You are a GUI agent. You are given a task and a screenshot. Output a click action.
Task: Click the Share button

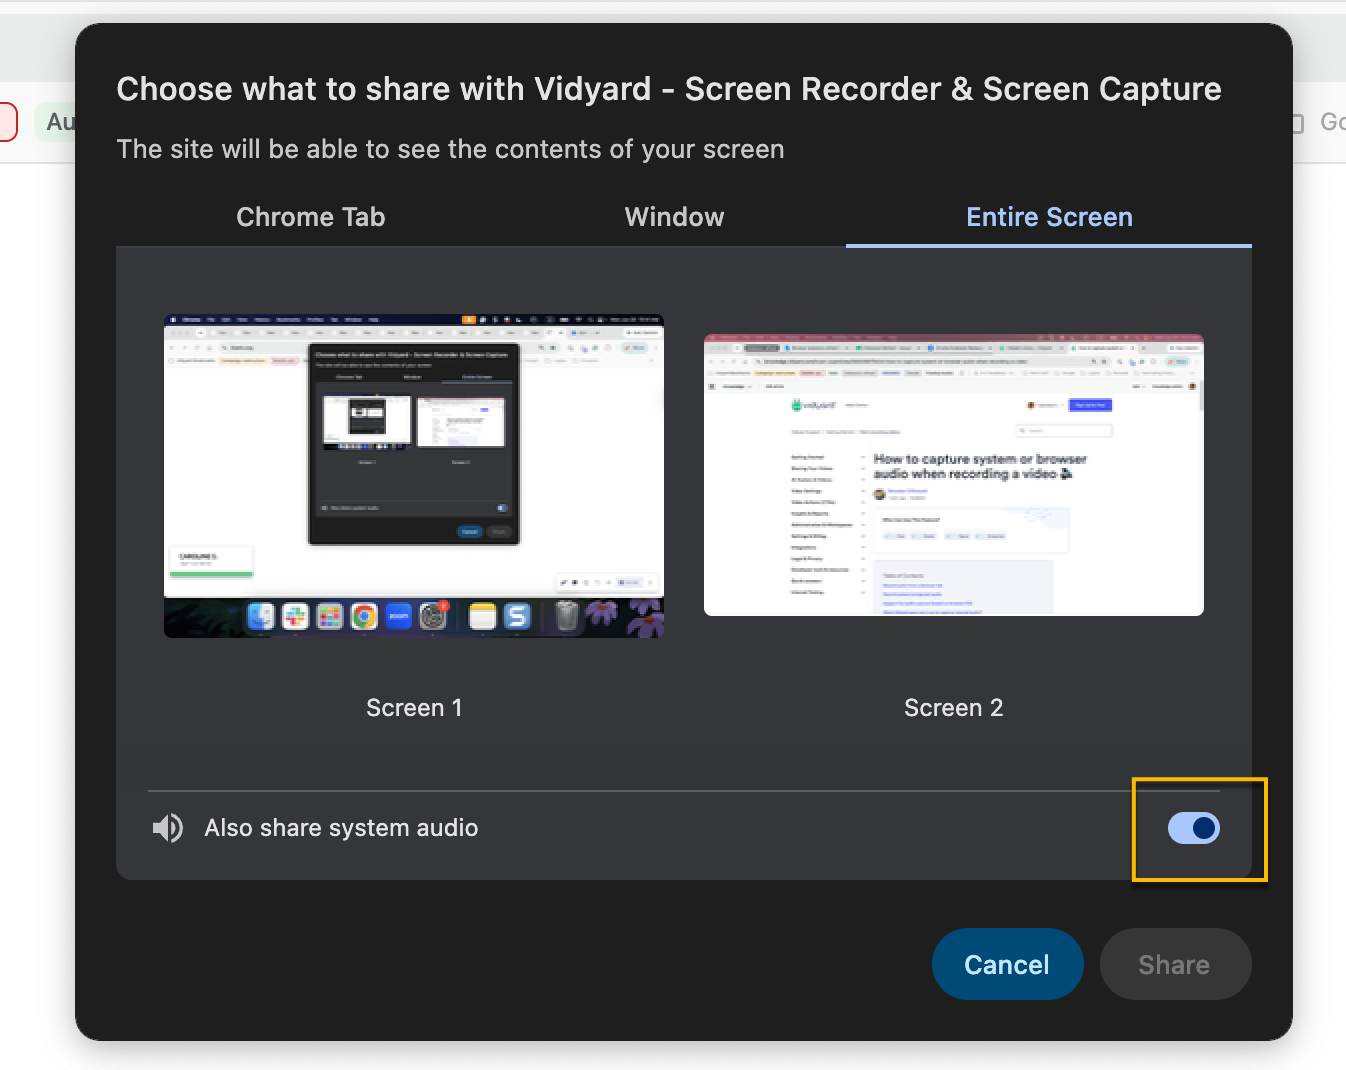1175,964
